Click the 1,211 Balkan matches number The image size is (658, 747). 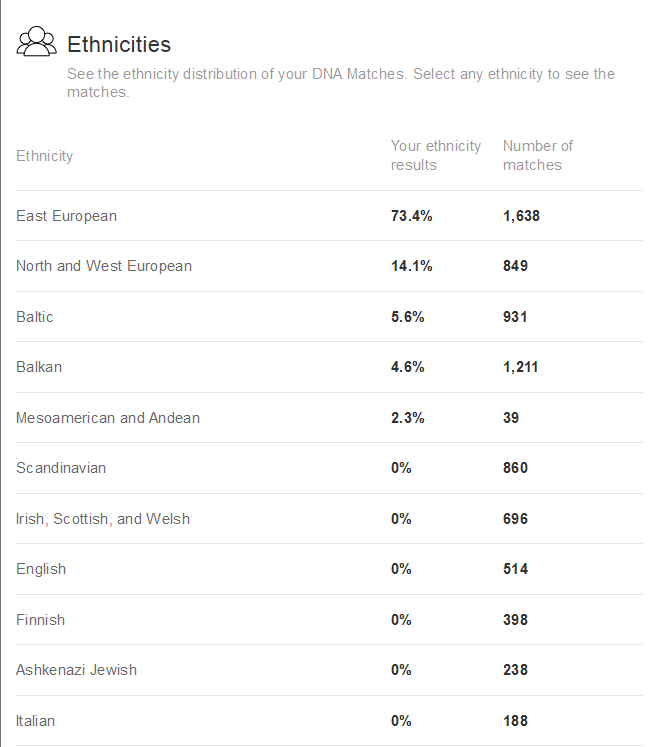point(520,367)
